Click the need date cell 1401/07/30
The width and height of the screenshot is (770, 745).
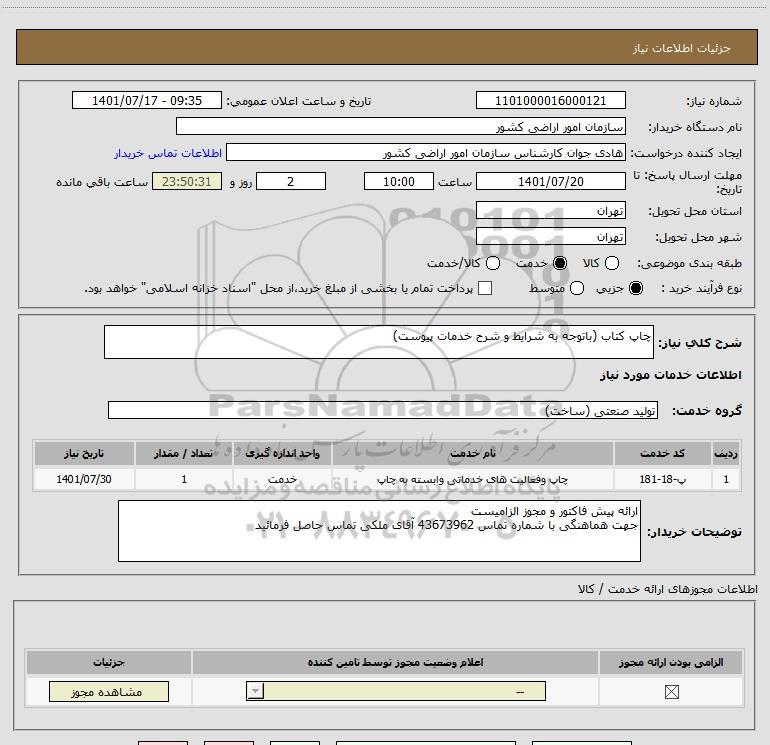point(84,479)
